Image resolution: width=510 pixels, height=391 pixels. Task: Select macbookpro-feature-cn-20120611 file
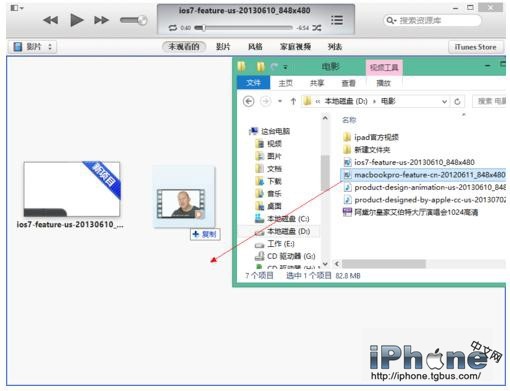click(424, 175)
